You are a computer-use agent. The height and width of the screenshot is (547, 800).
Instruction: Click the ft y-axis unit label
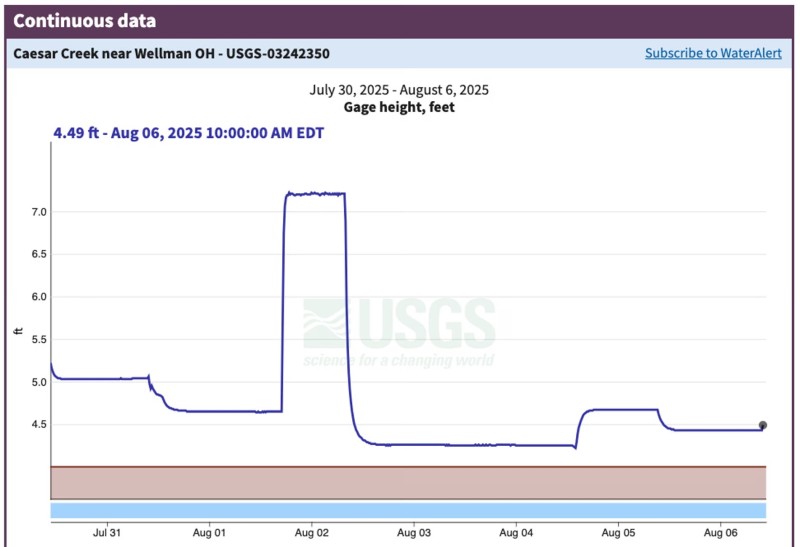16,331
